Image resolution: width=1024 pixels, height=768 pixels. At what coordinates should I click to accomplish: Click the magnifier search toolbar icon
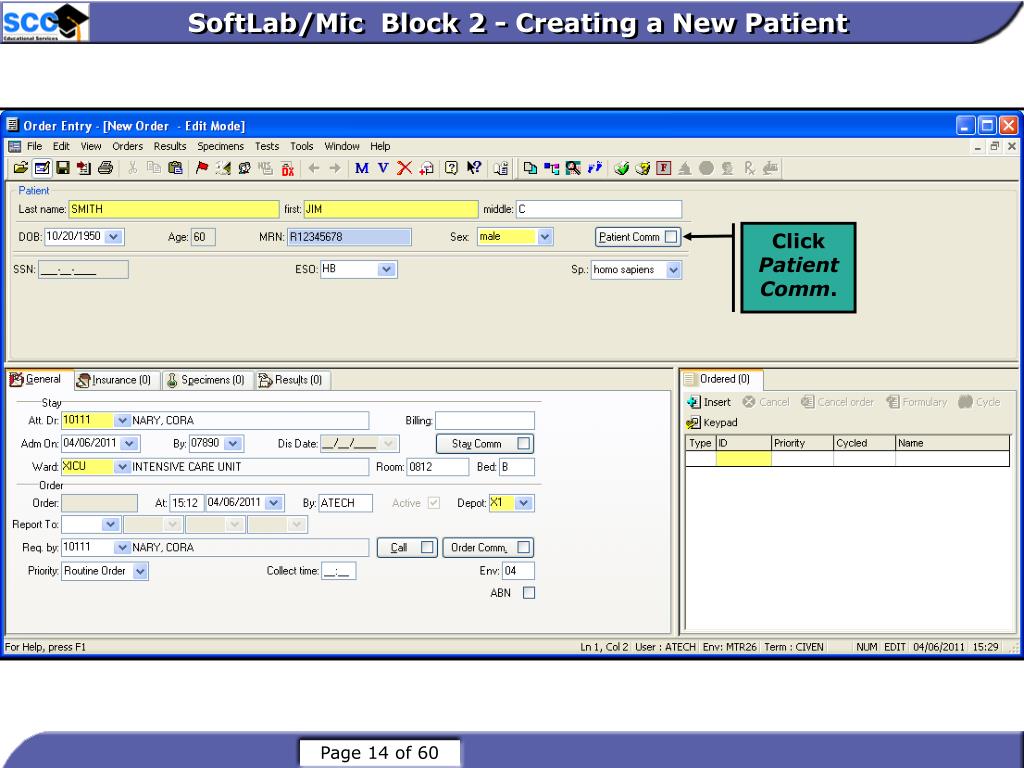coord(573,168)
